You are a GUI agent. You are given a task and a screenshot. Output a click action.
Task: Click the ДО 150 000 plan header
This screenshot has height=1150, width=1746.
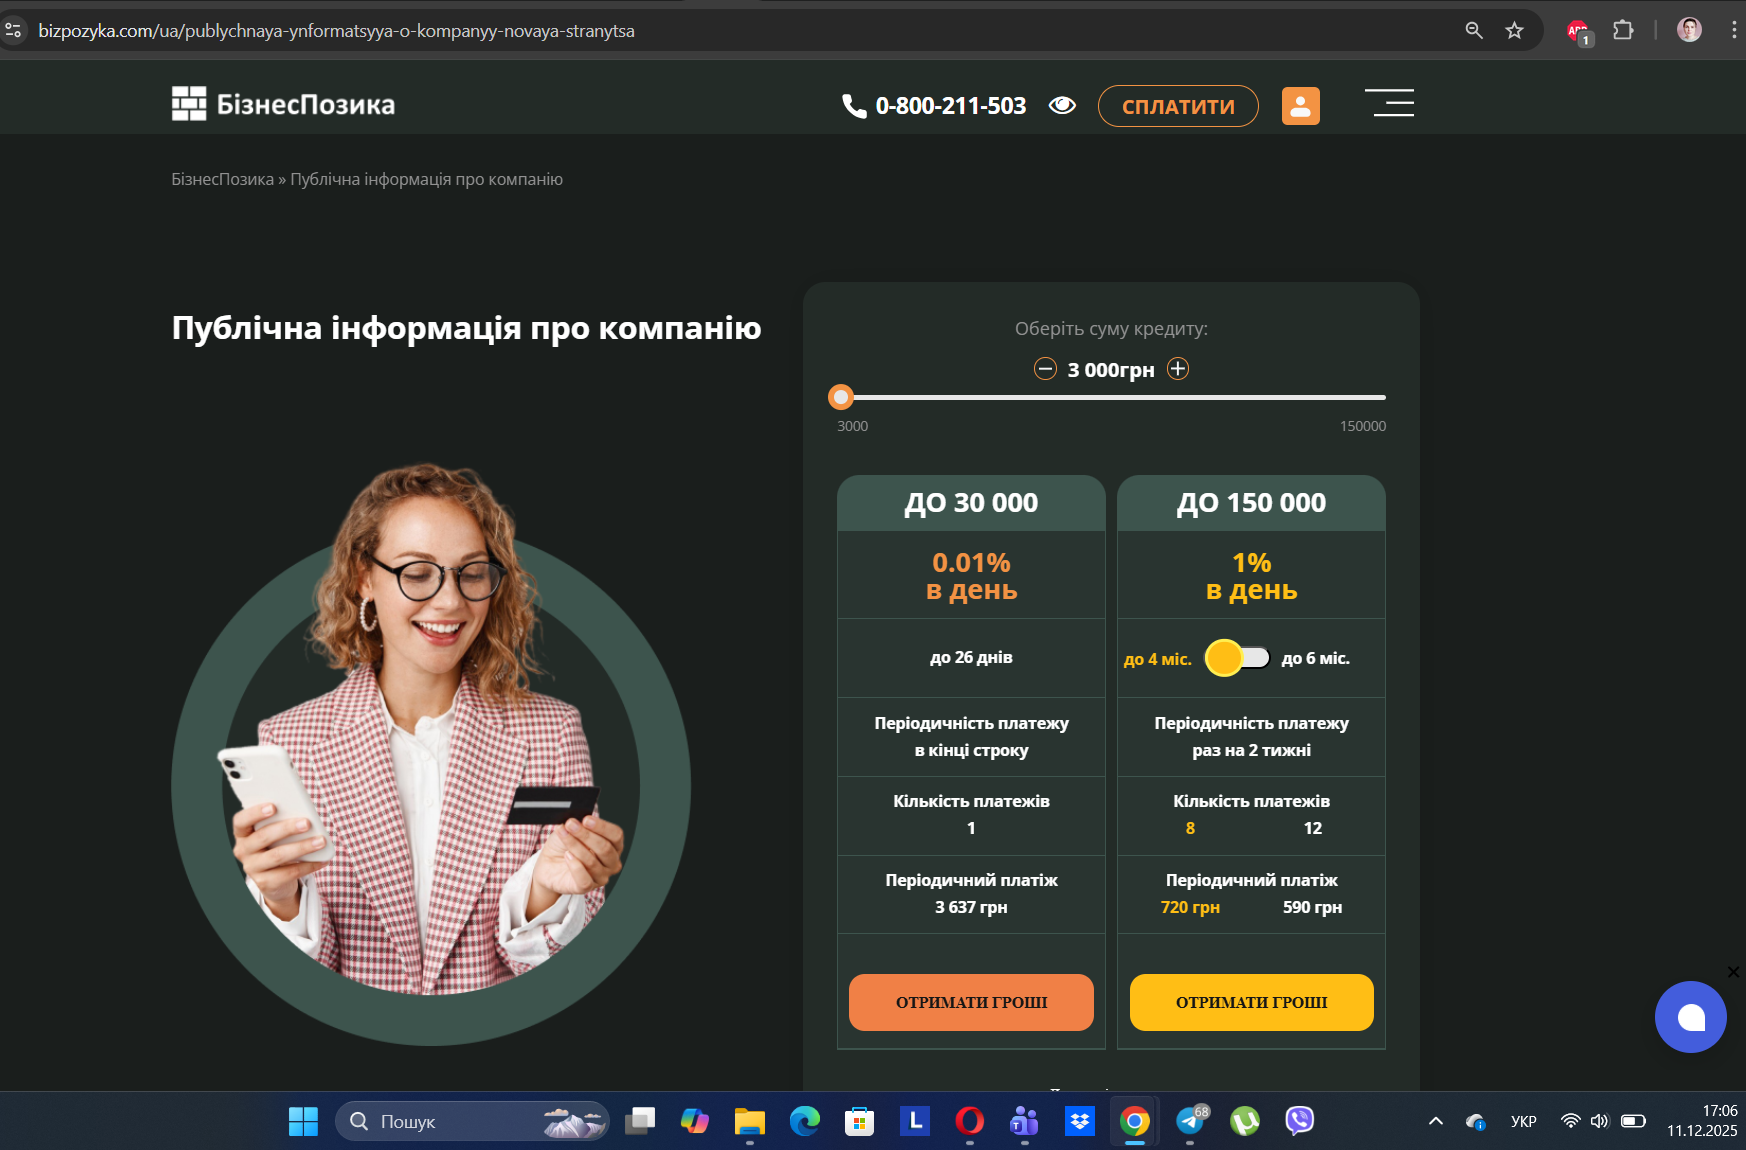[x=1252, y=503]
